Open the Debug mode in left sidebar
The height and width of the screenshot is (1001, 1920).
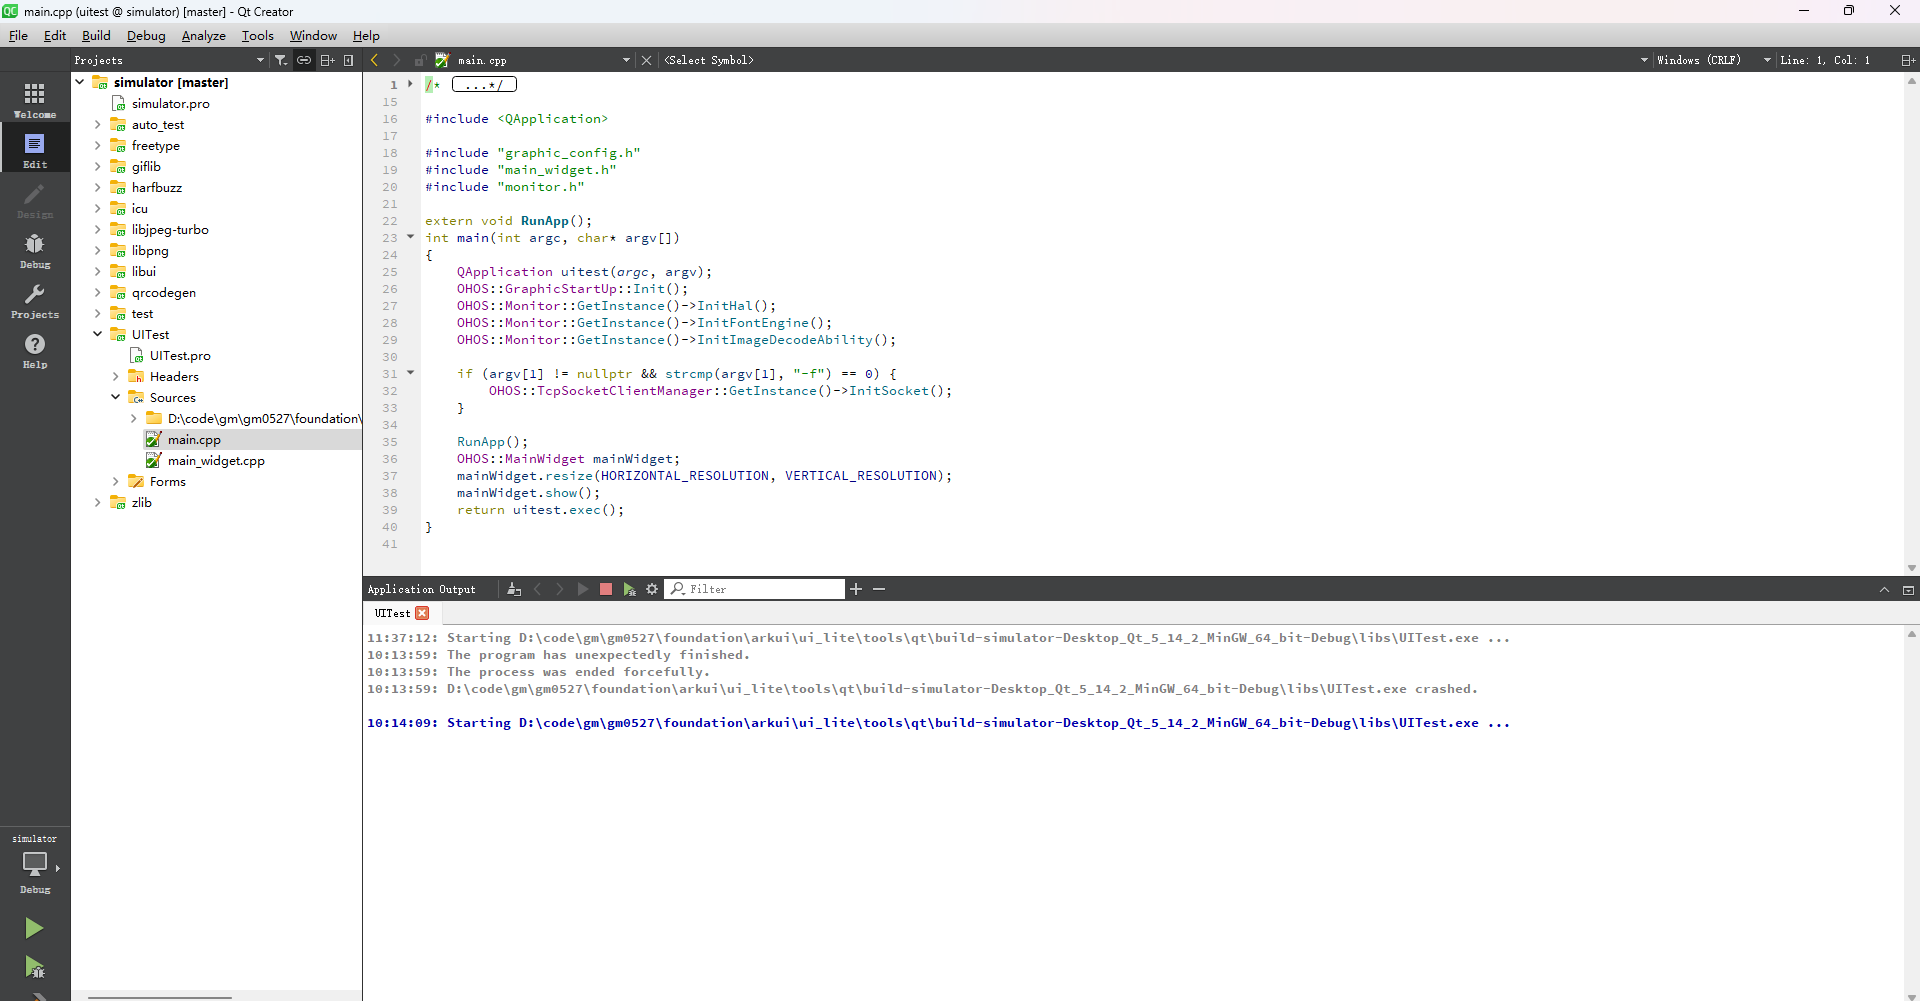click(x=35, y=250)
